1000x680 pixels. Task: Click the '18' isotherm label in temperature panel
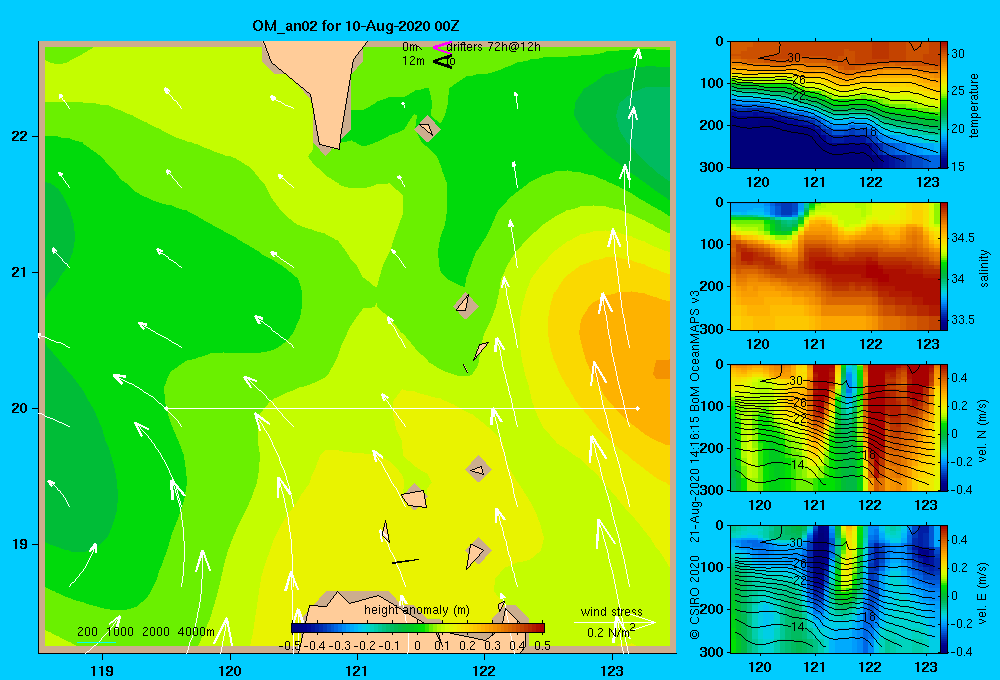point(870,132)
